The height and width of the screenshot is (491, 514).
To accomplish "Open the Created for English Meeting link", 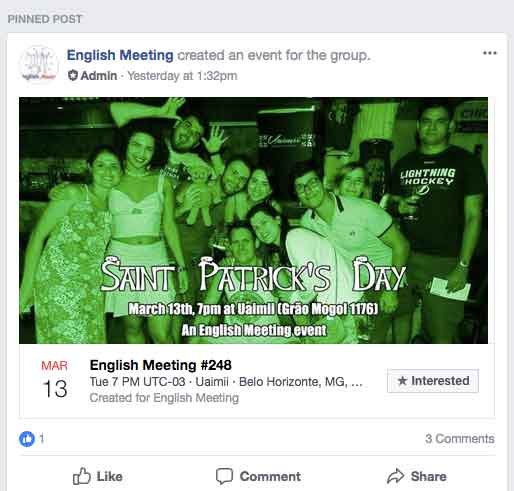I will (x=164, y=398).
